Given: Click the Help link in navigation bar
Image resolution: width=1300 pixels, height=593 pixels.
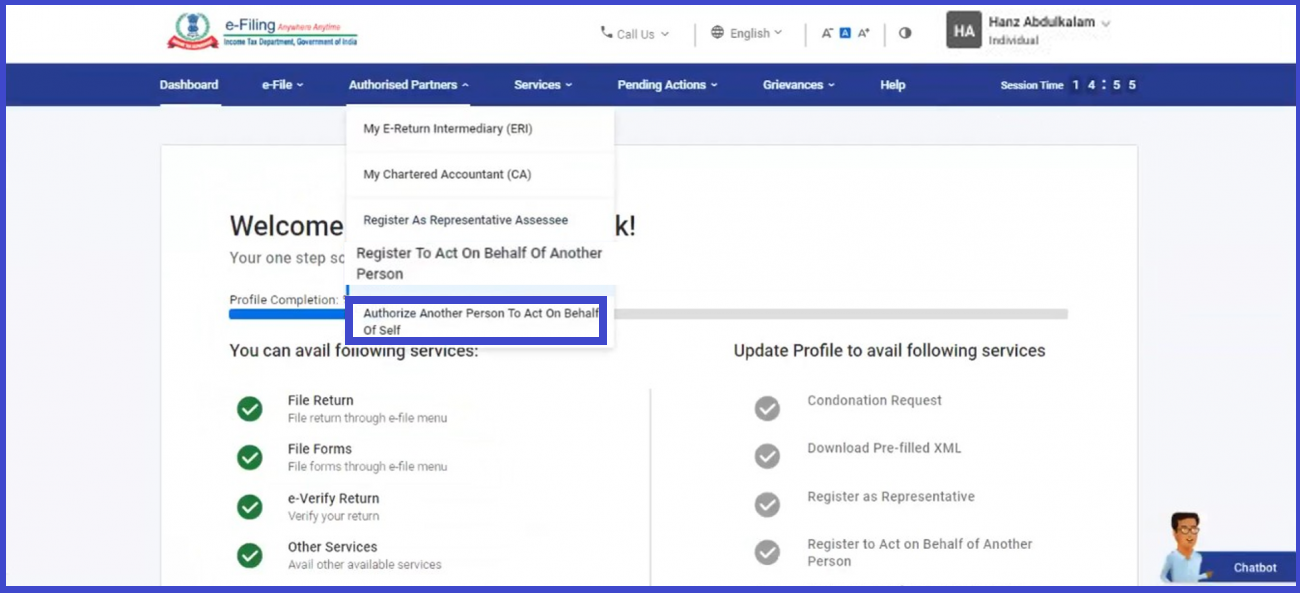Looking at the screenshot, I should pos(892,85).
